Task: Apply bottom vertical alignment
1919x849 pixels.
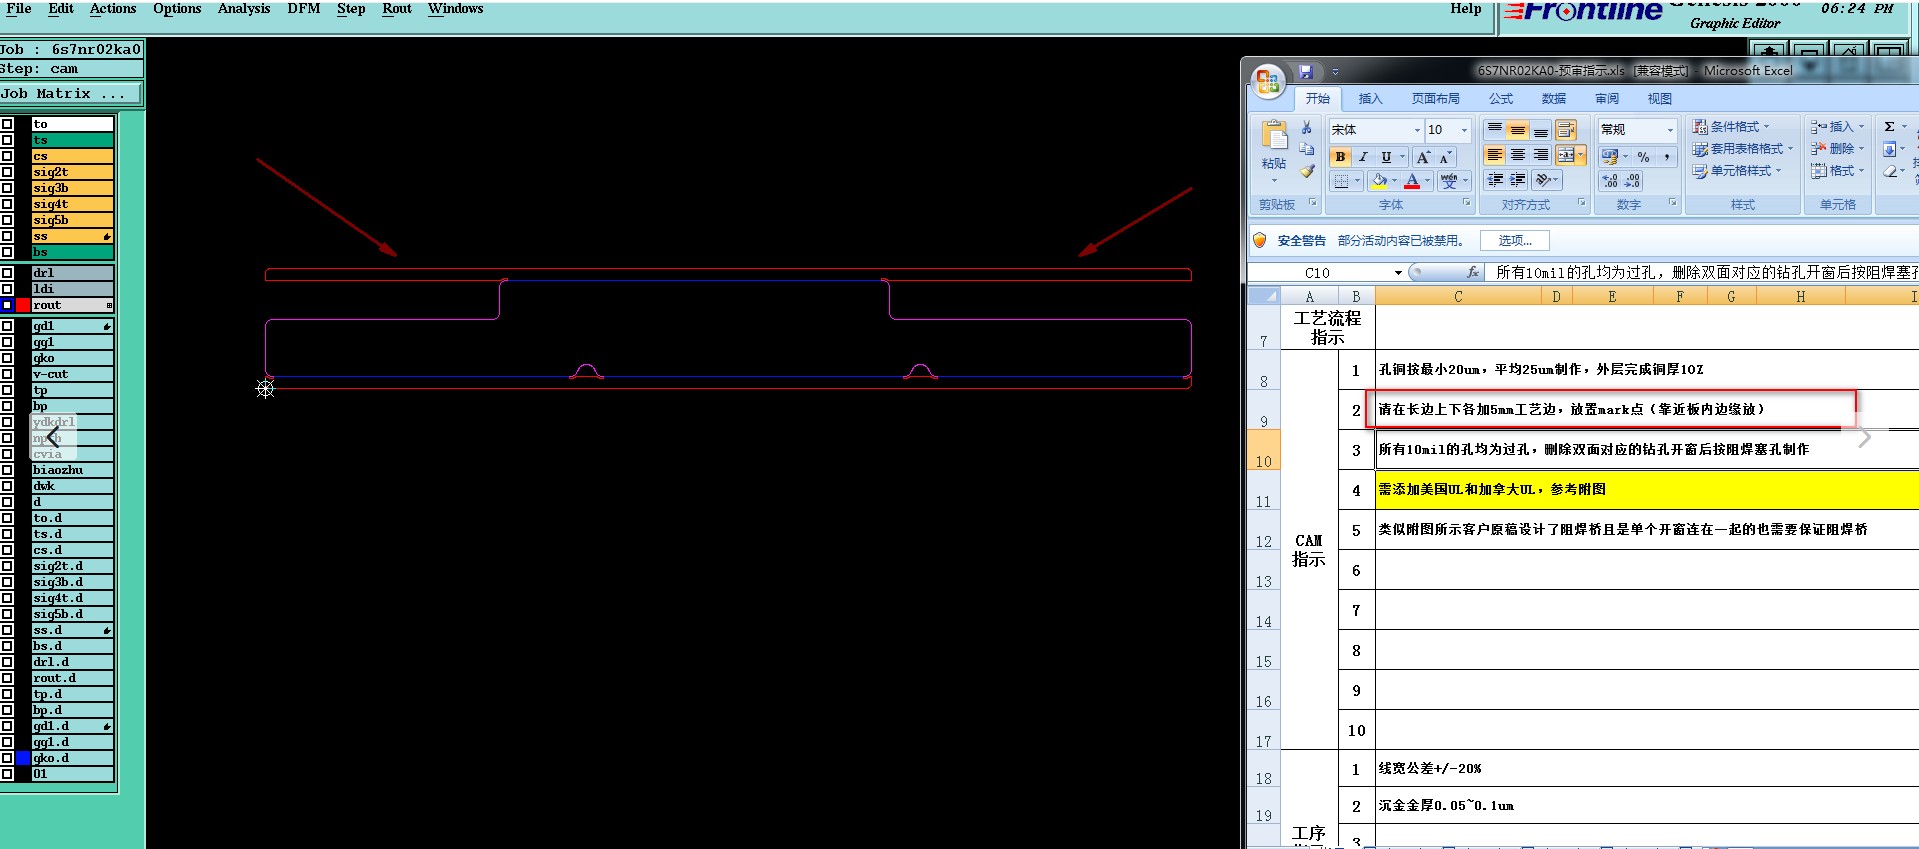Action: coord(1541,130)
